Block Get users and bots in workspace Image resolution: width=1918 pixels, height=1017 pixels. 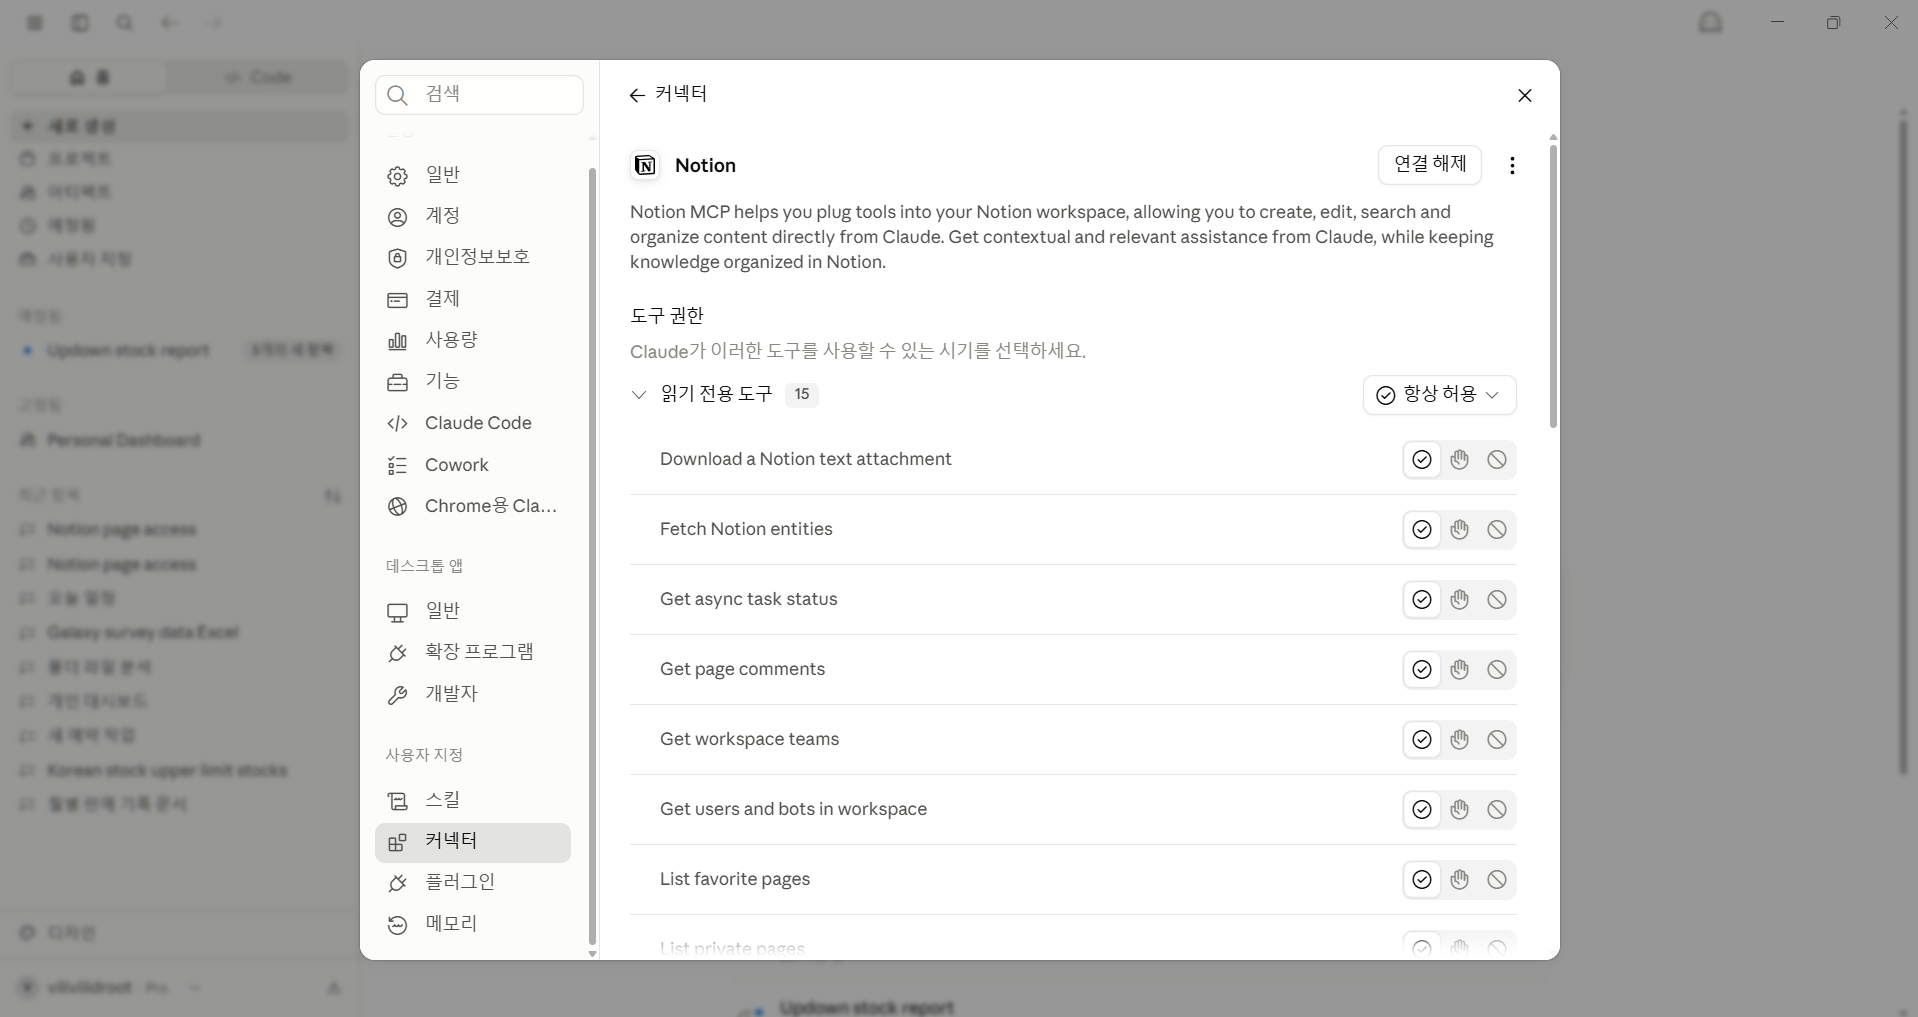[1497, 810]
